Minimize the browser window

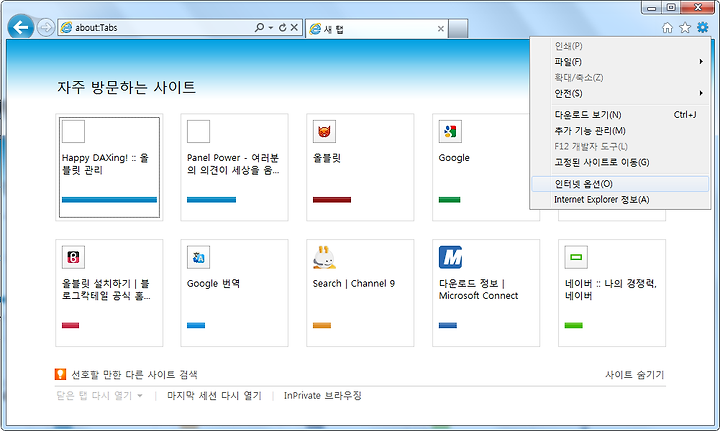pos(652,8)
